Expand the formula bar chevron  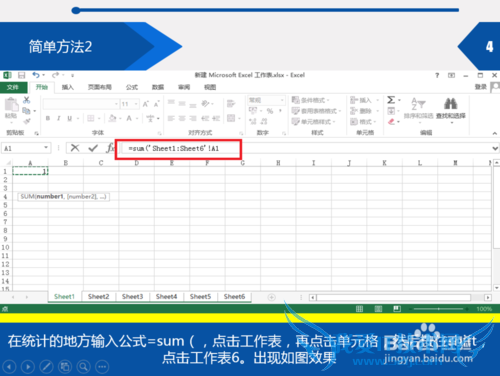495,148
